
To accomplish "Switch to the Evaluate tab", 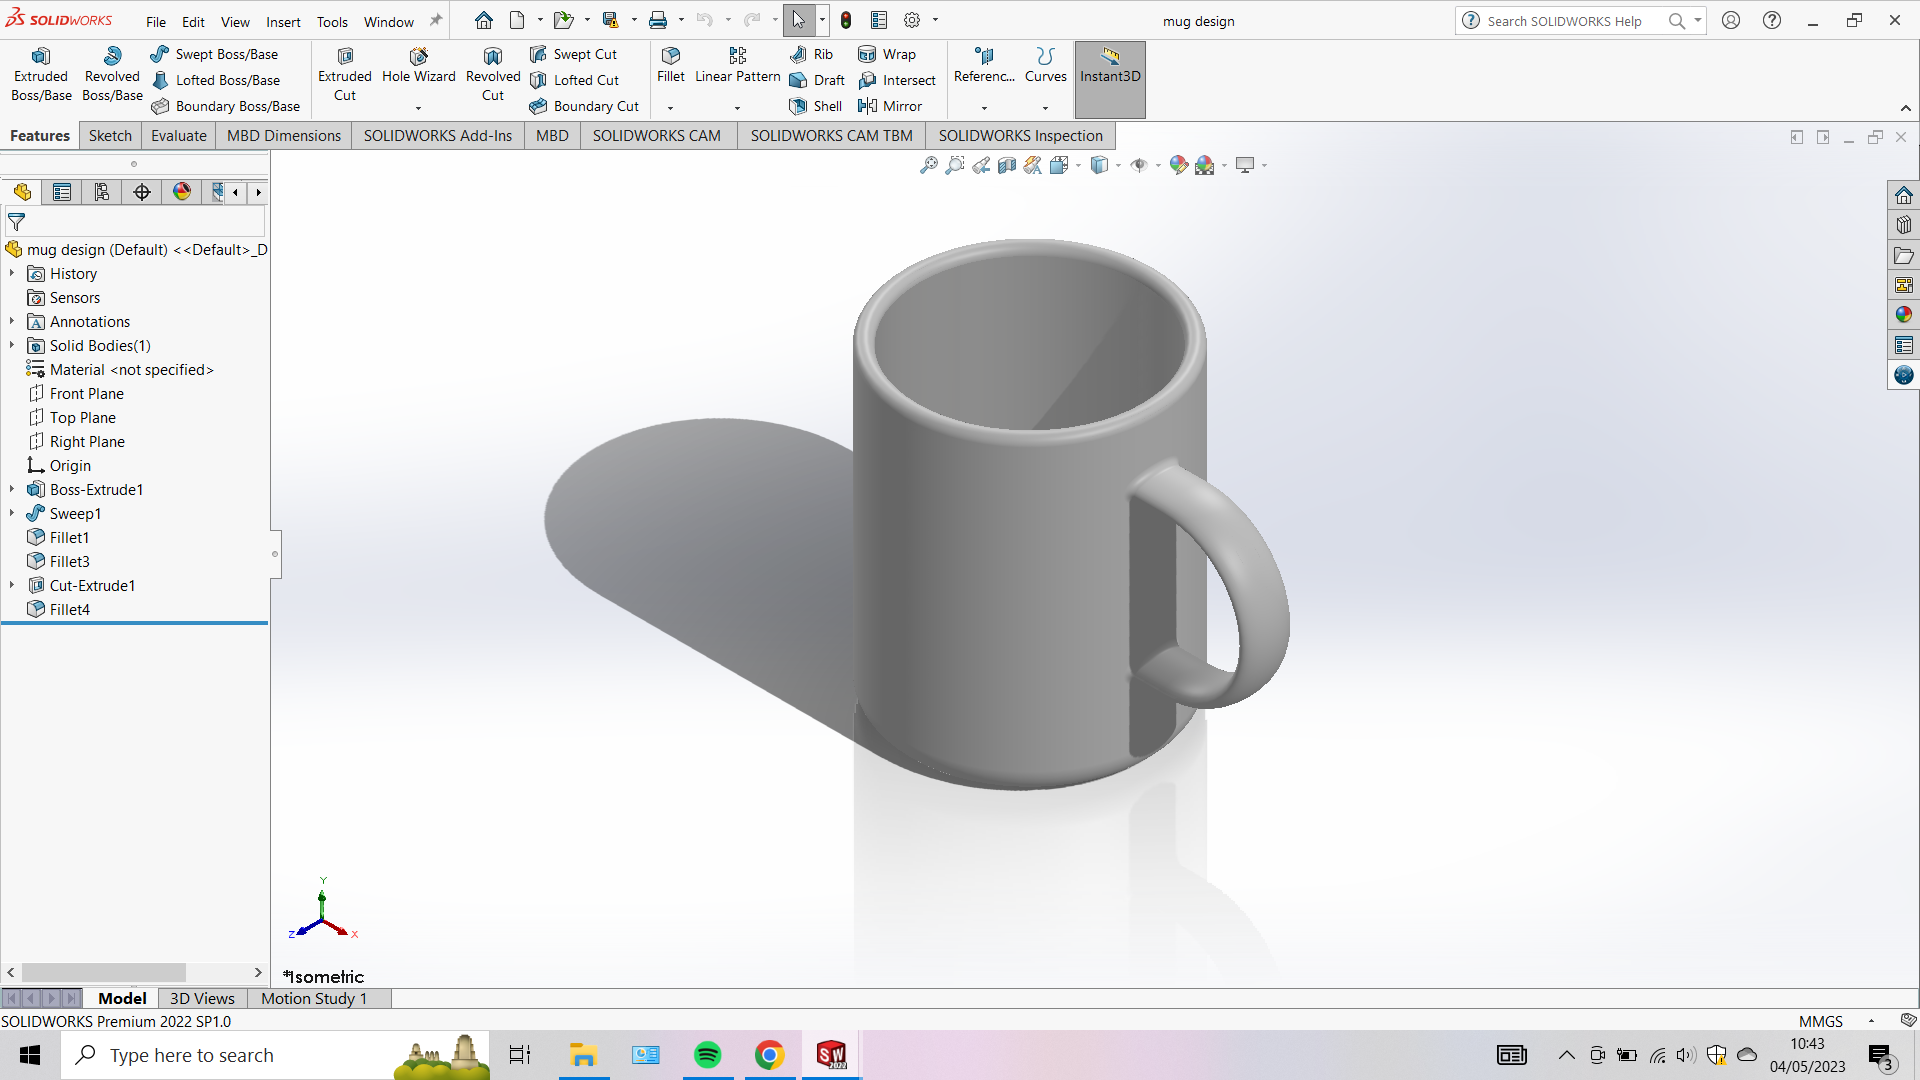I will (179, 135).
